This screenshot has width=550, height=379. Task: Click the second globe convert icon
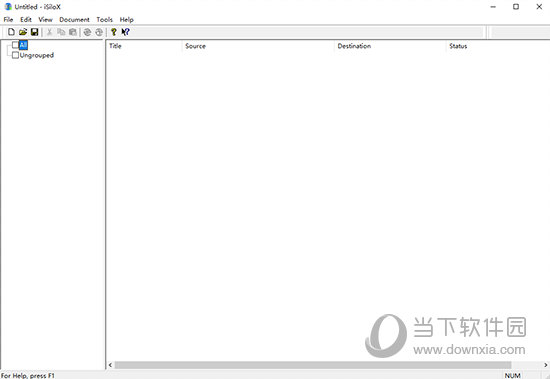[99, 32]
